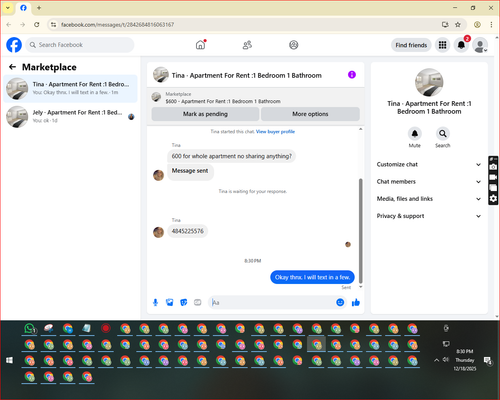Image resolution: width=500 pixels, height=400 pixels.
Task: Click the "Okay thnx. I will text in a few." bubble
Action: tap(312, 277)
